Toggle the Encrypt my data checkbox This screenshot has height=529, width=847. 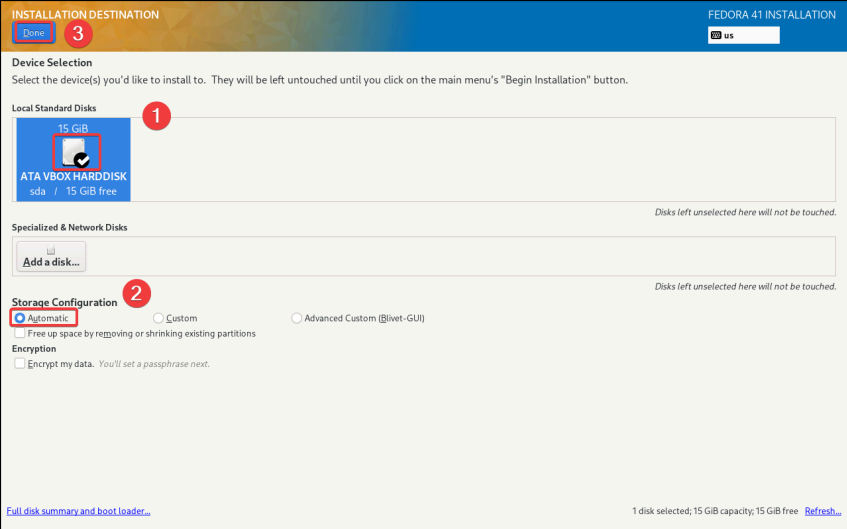click(20, 364)
